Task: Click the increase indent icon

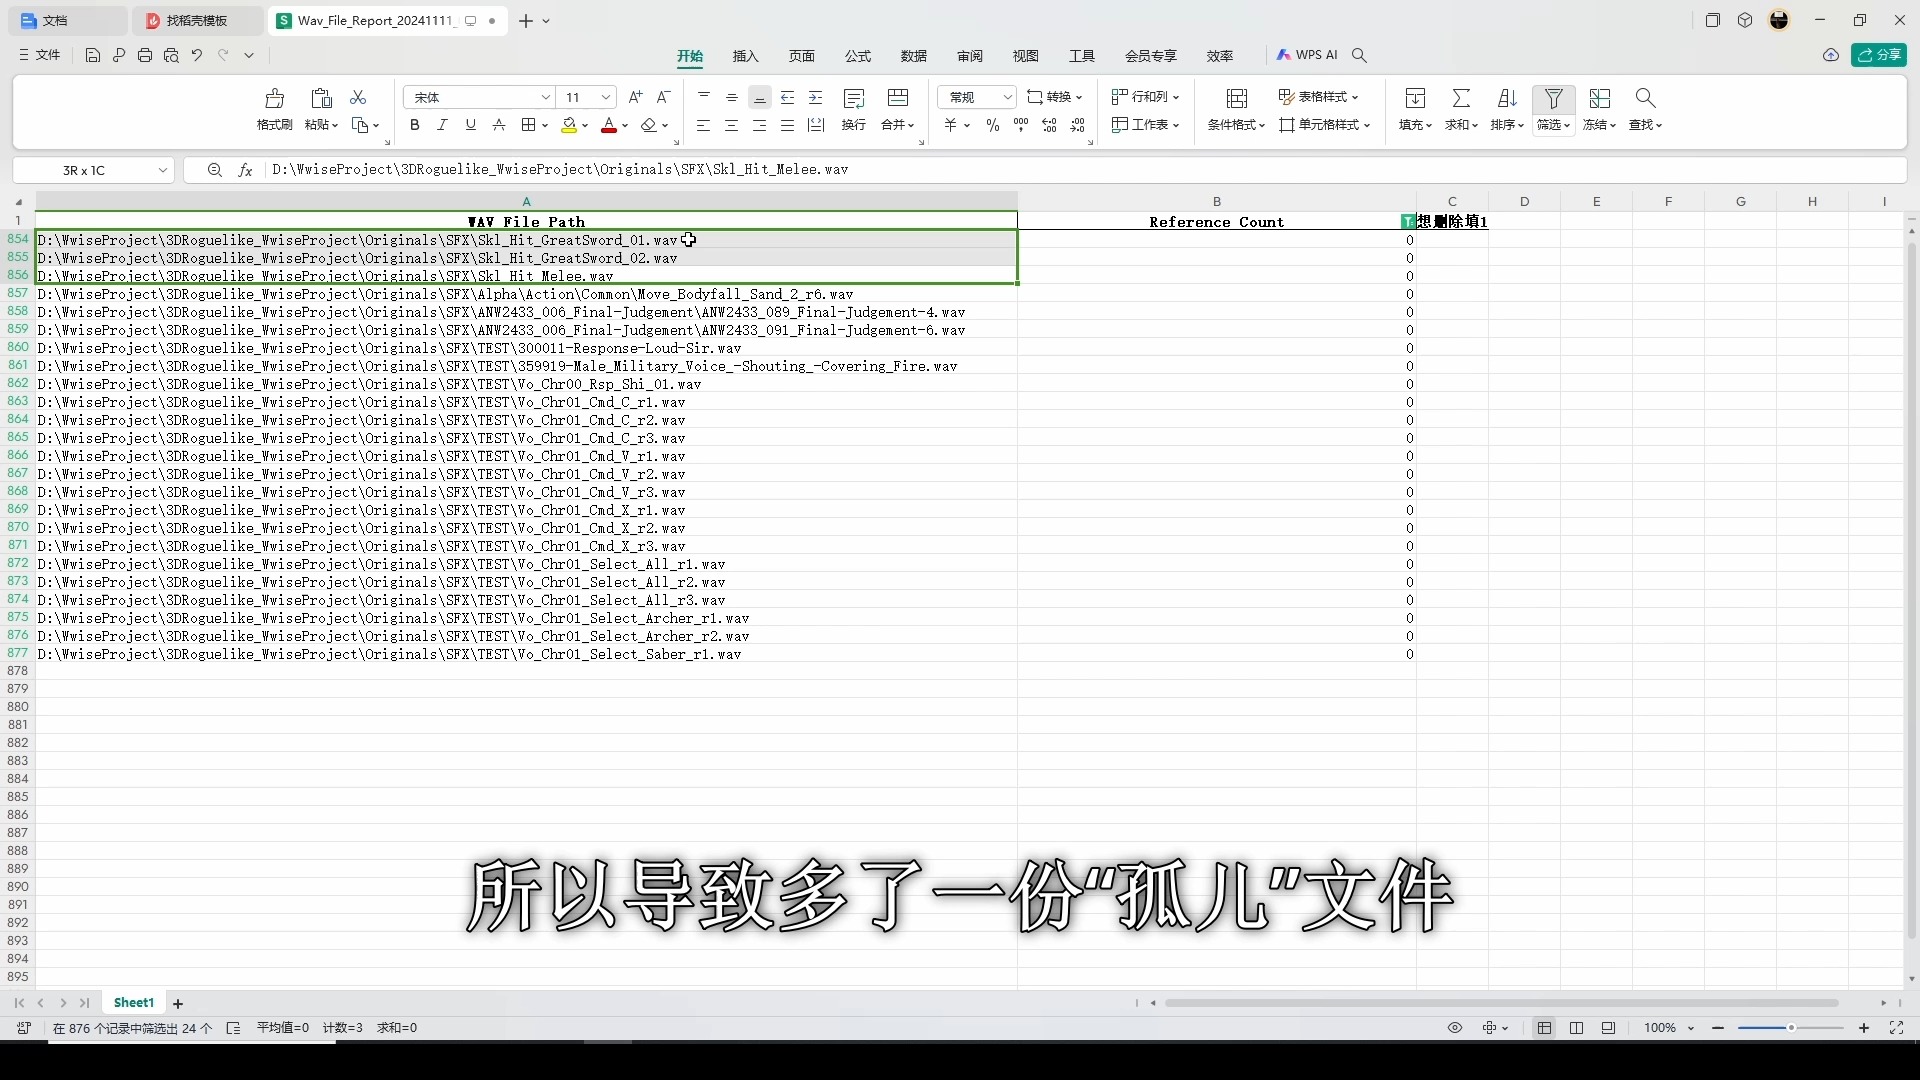Action: pos(816,97)
